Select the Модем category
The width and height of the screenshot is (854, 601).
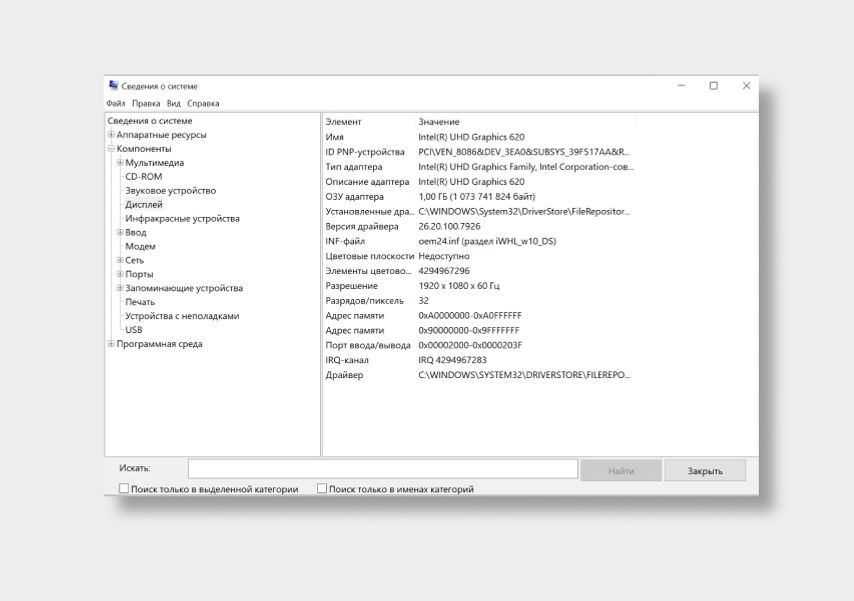tap(141, 246)
